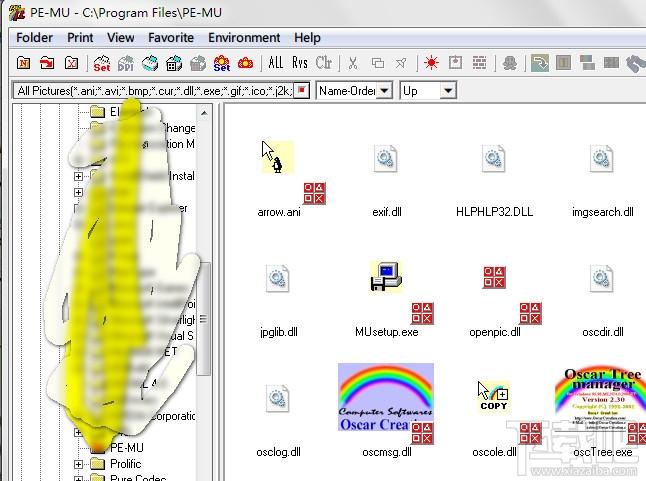The height and width of the screenshot is (481, 646).
Task: Expand the Prolific folder tree node
Action: tap(78, 464)
